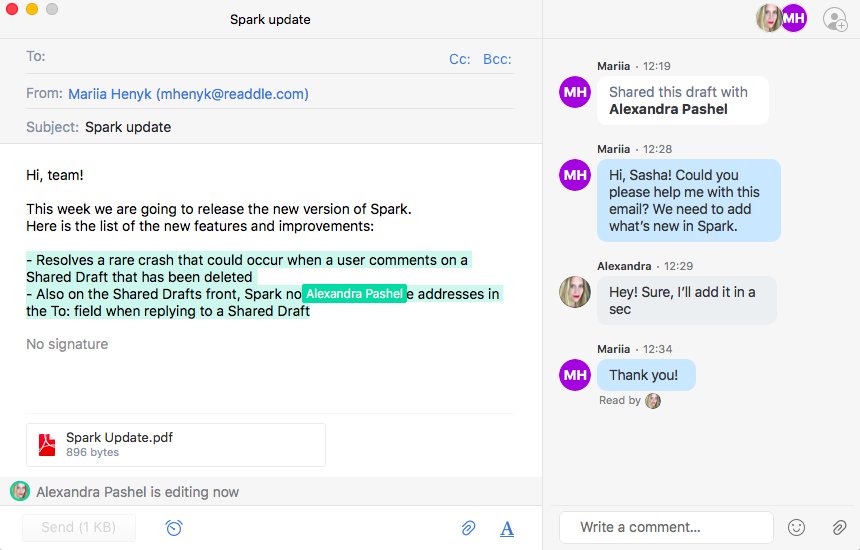860x550 pixels.
Task: Click the add collaborator icon
Action: [x=835, y=19]
